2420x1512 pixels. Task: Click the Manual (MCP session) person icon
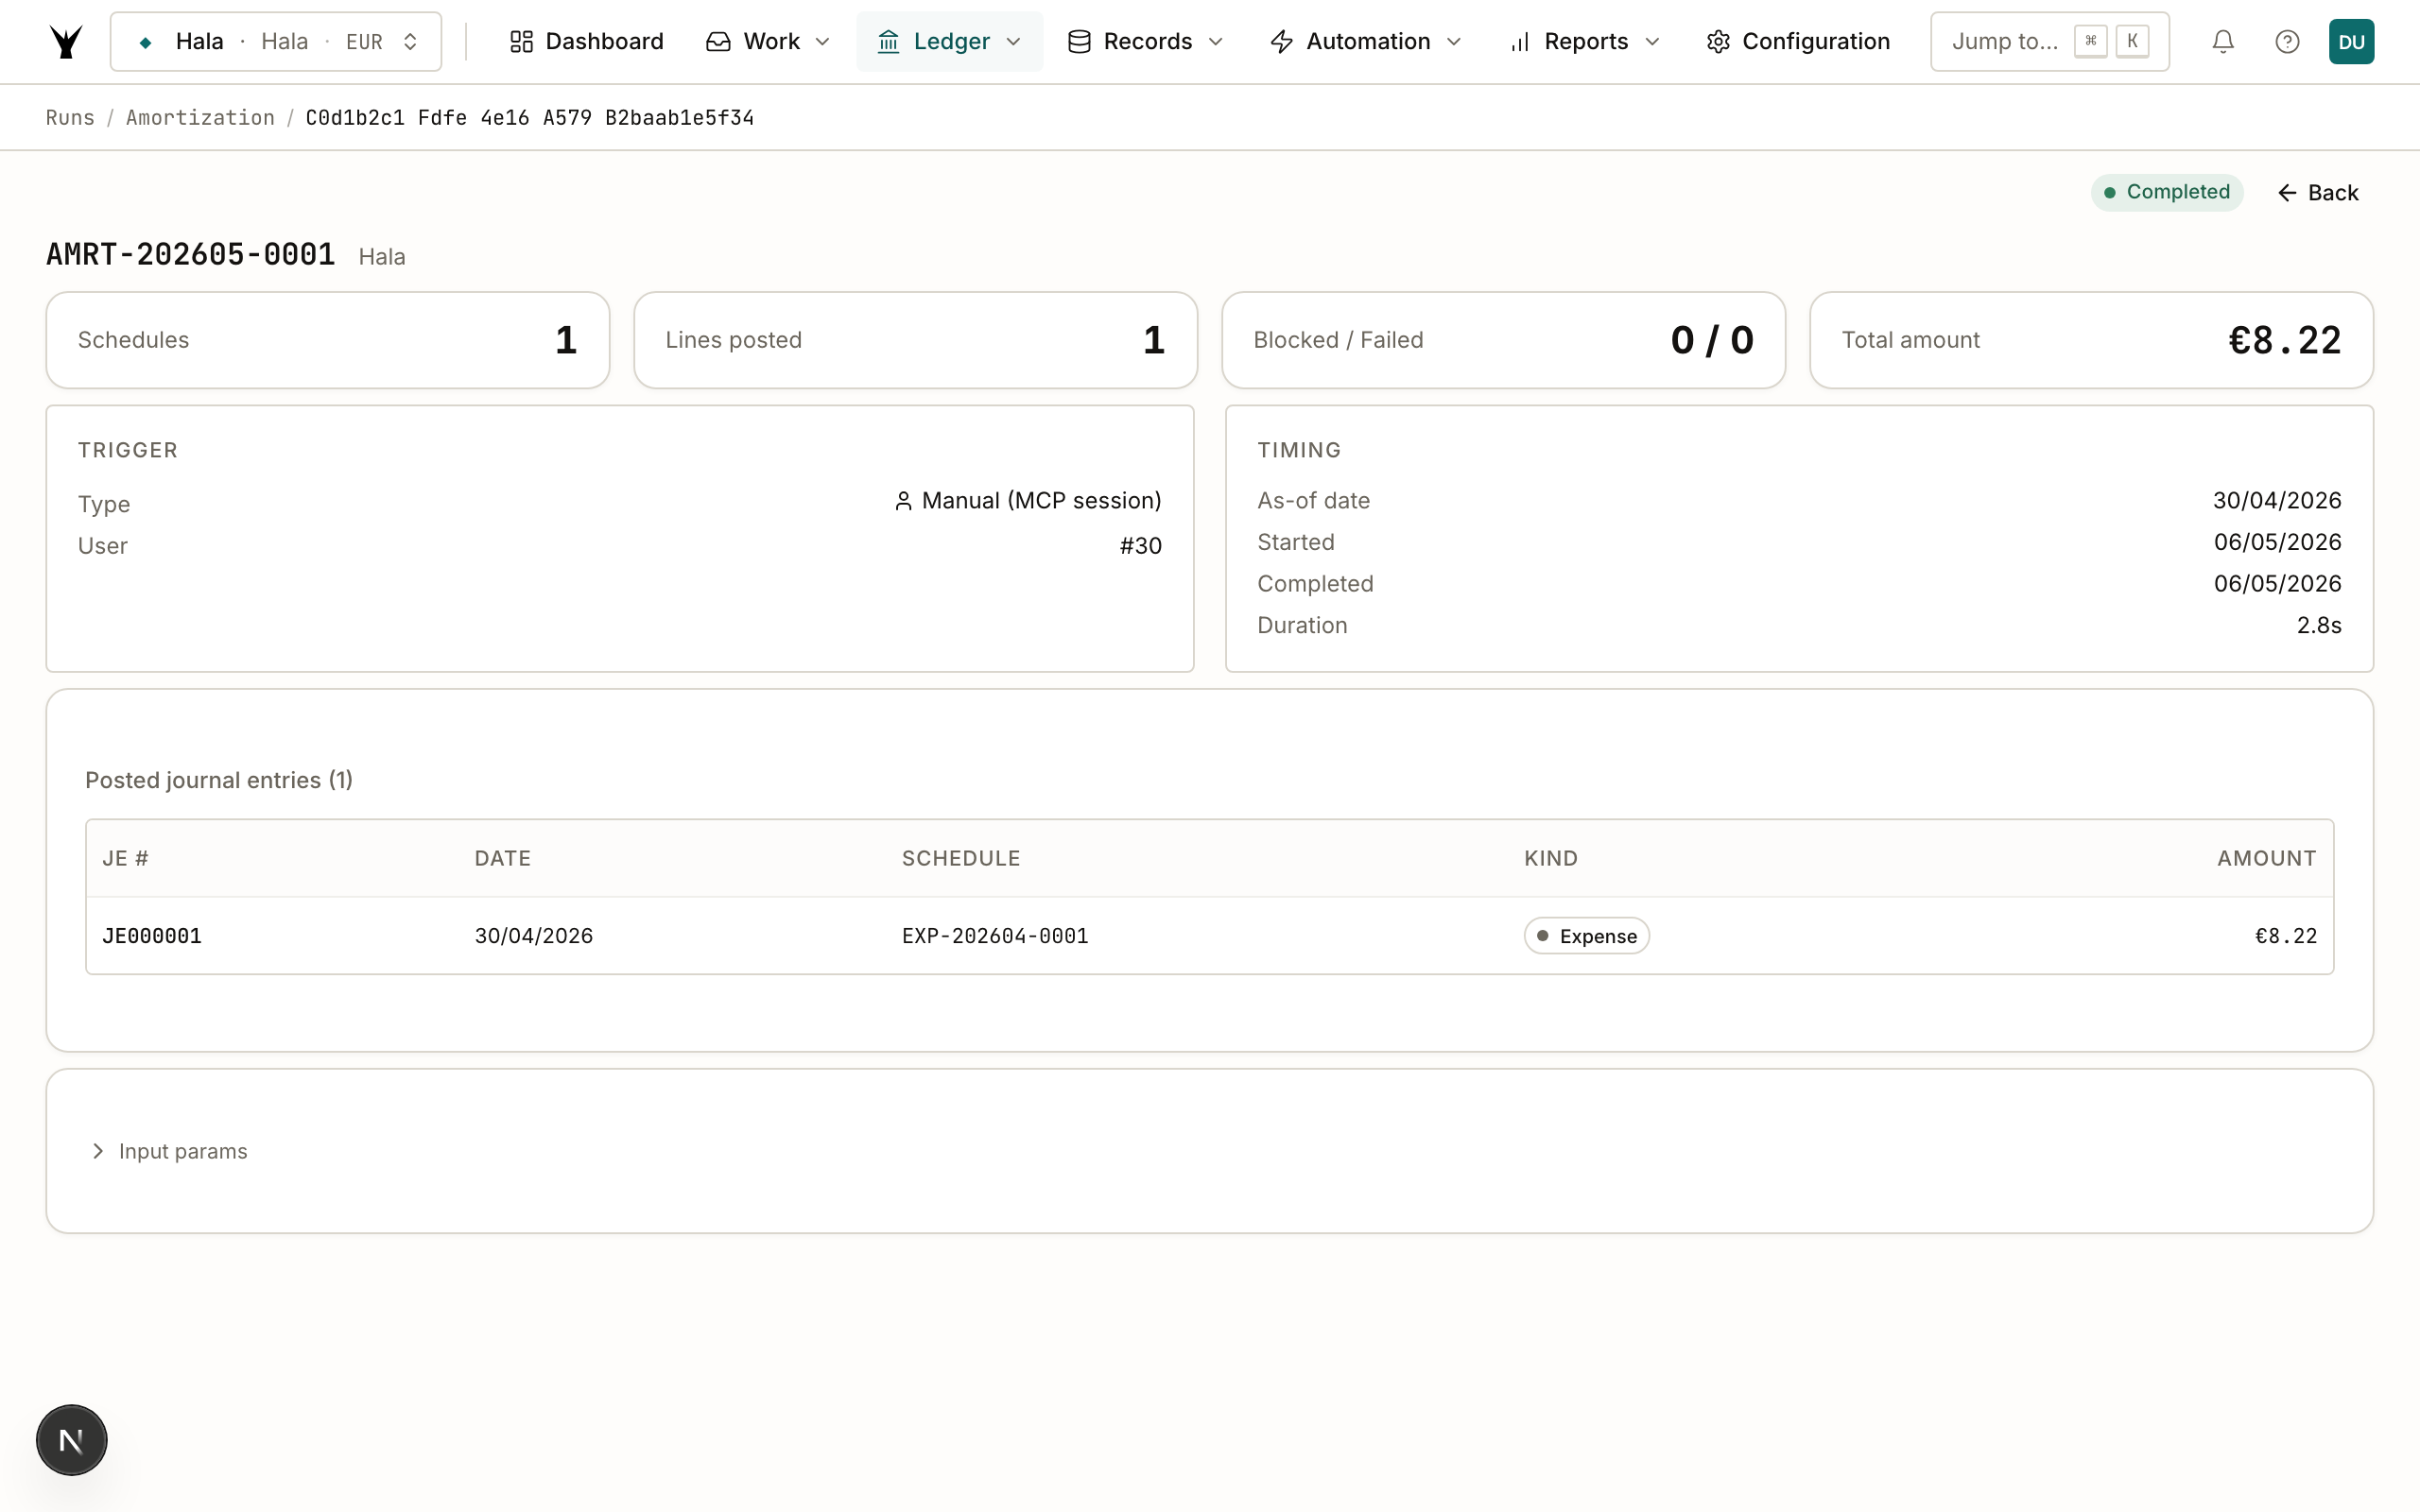point(903,501)
